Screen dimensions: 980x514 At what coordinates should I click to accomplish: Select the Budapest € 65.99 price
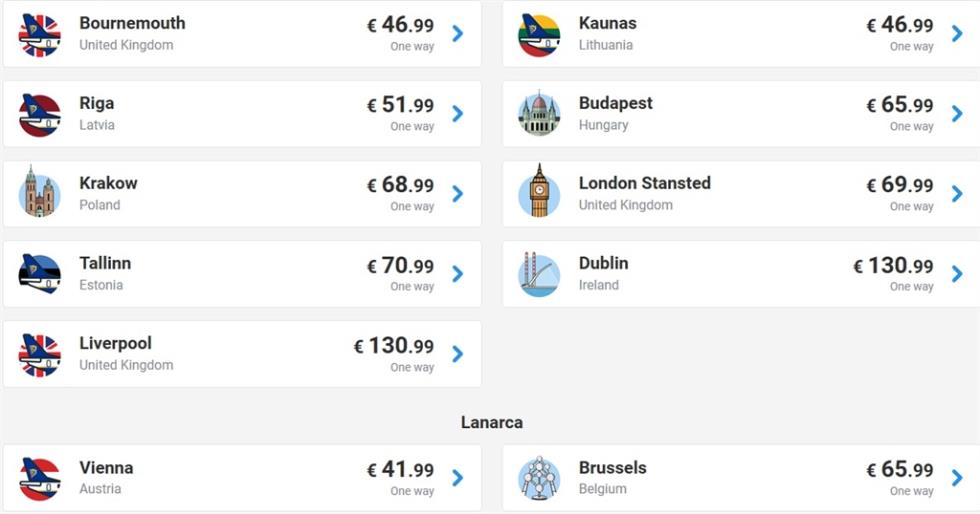[899, 104]
